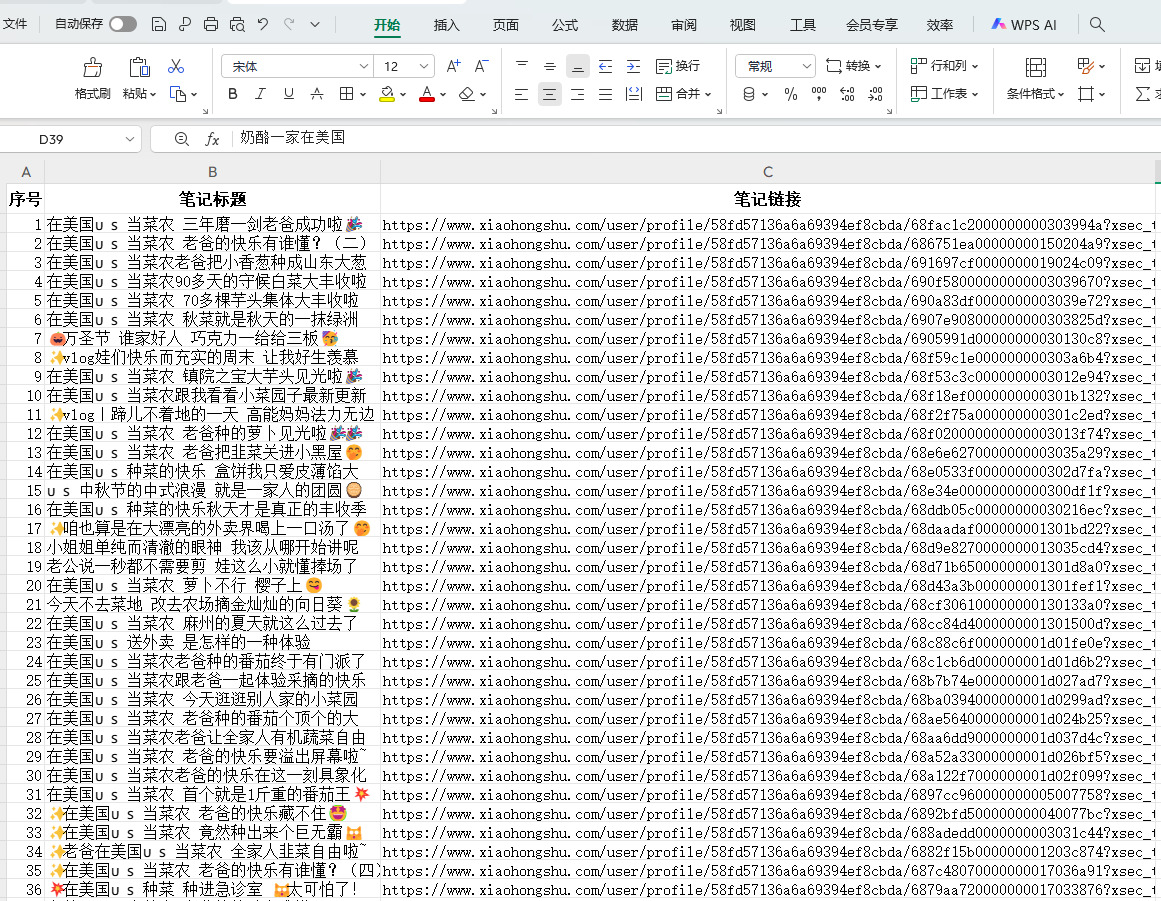Viewport: 1161px width, 901px height.
Task: Open the 数据 ribbon tab
Action: tap(625, 24)
